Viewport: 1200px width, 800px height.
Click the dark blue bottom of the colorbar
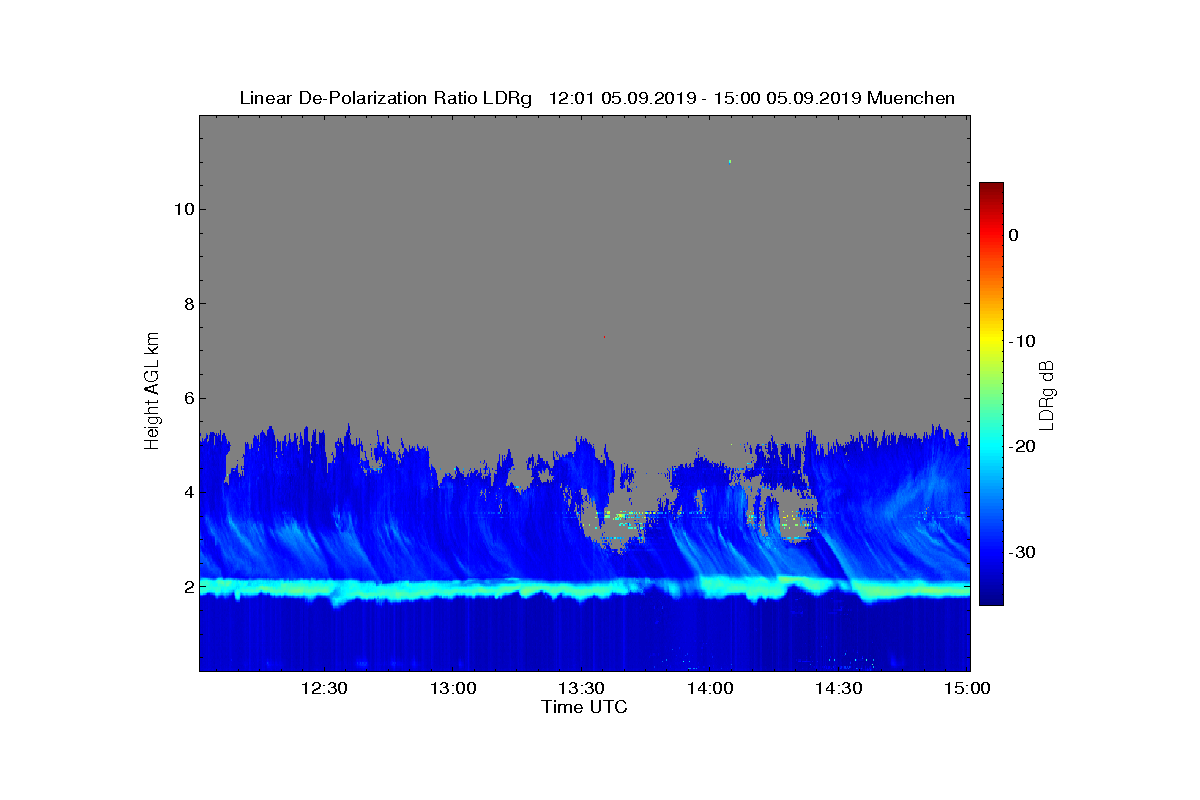pyautogui.click(x=991, y=595)
